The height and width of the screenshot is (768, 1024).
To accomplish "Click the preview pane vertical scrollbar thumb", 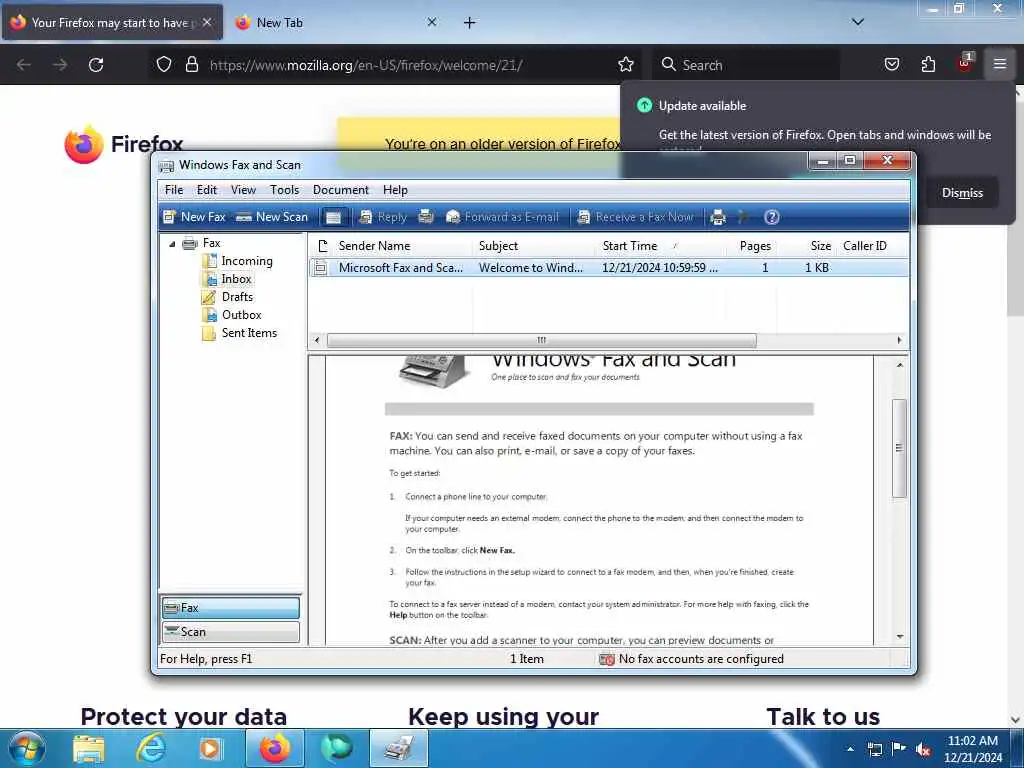I will pyautogui.click(x=899, y=448).
